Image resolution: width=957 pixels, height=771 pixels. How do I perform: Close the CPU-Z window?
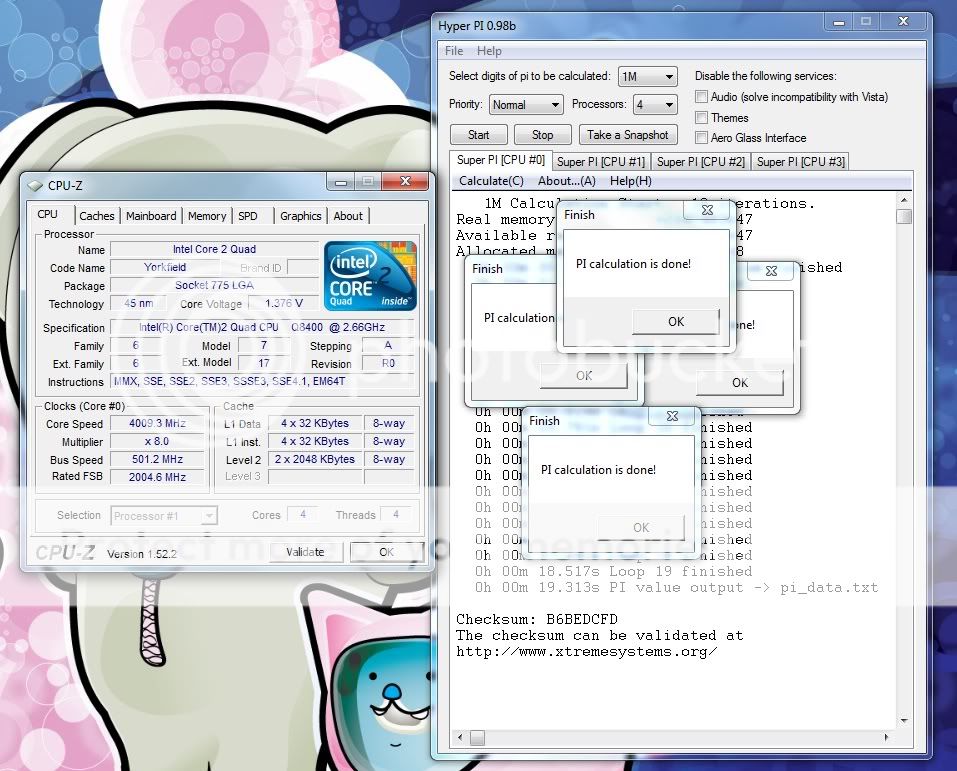[406, 182]
